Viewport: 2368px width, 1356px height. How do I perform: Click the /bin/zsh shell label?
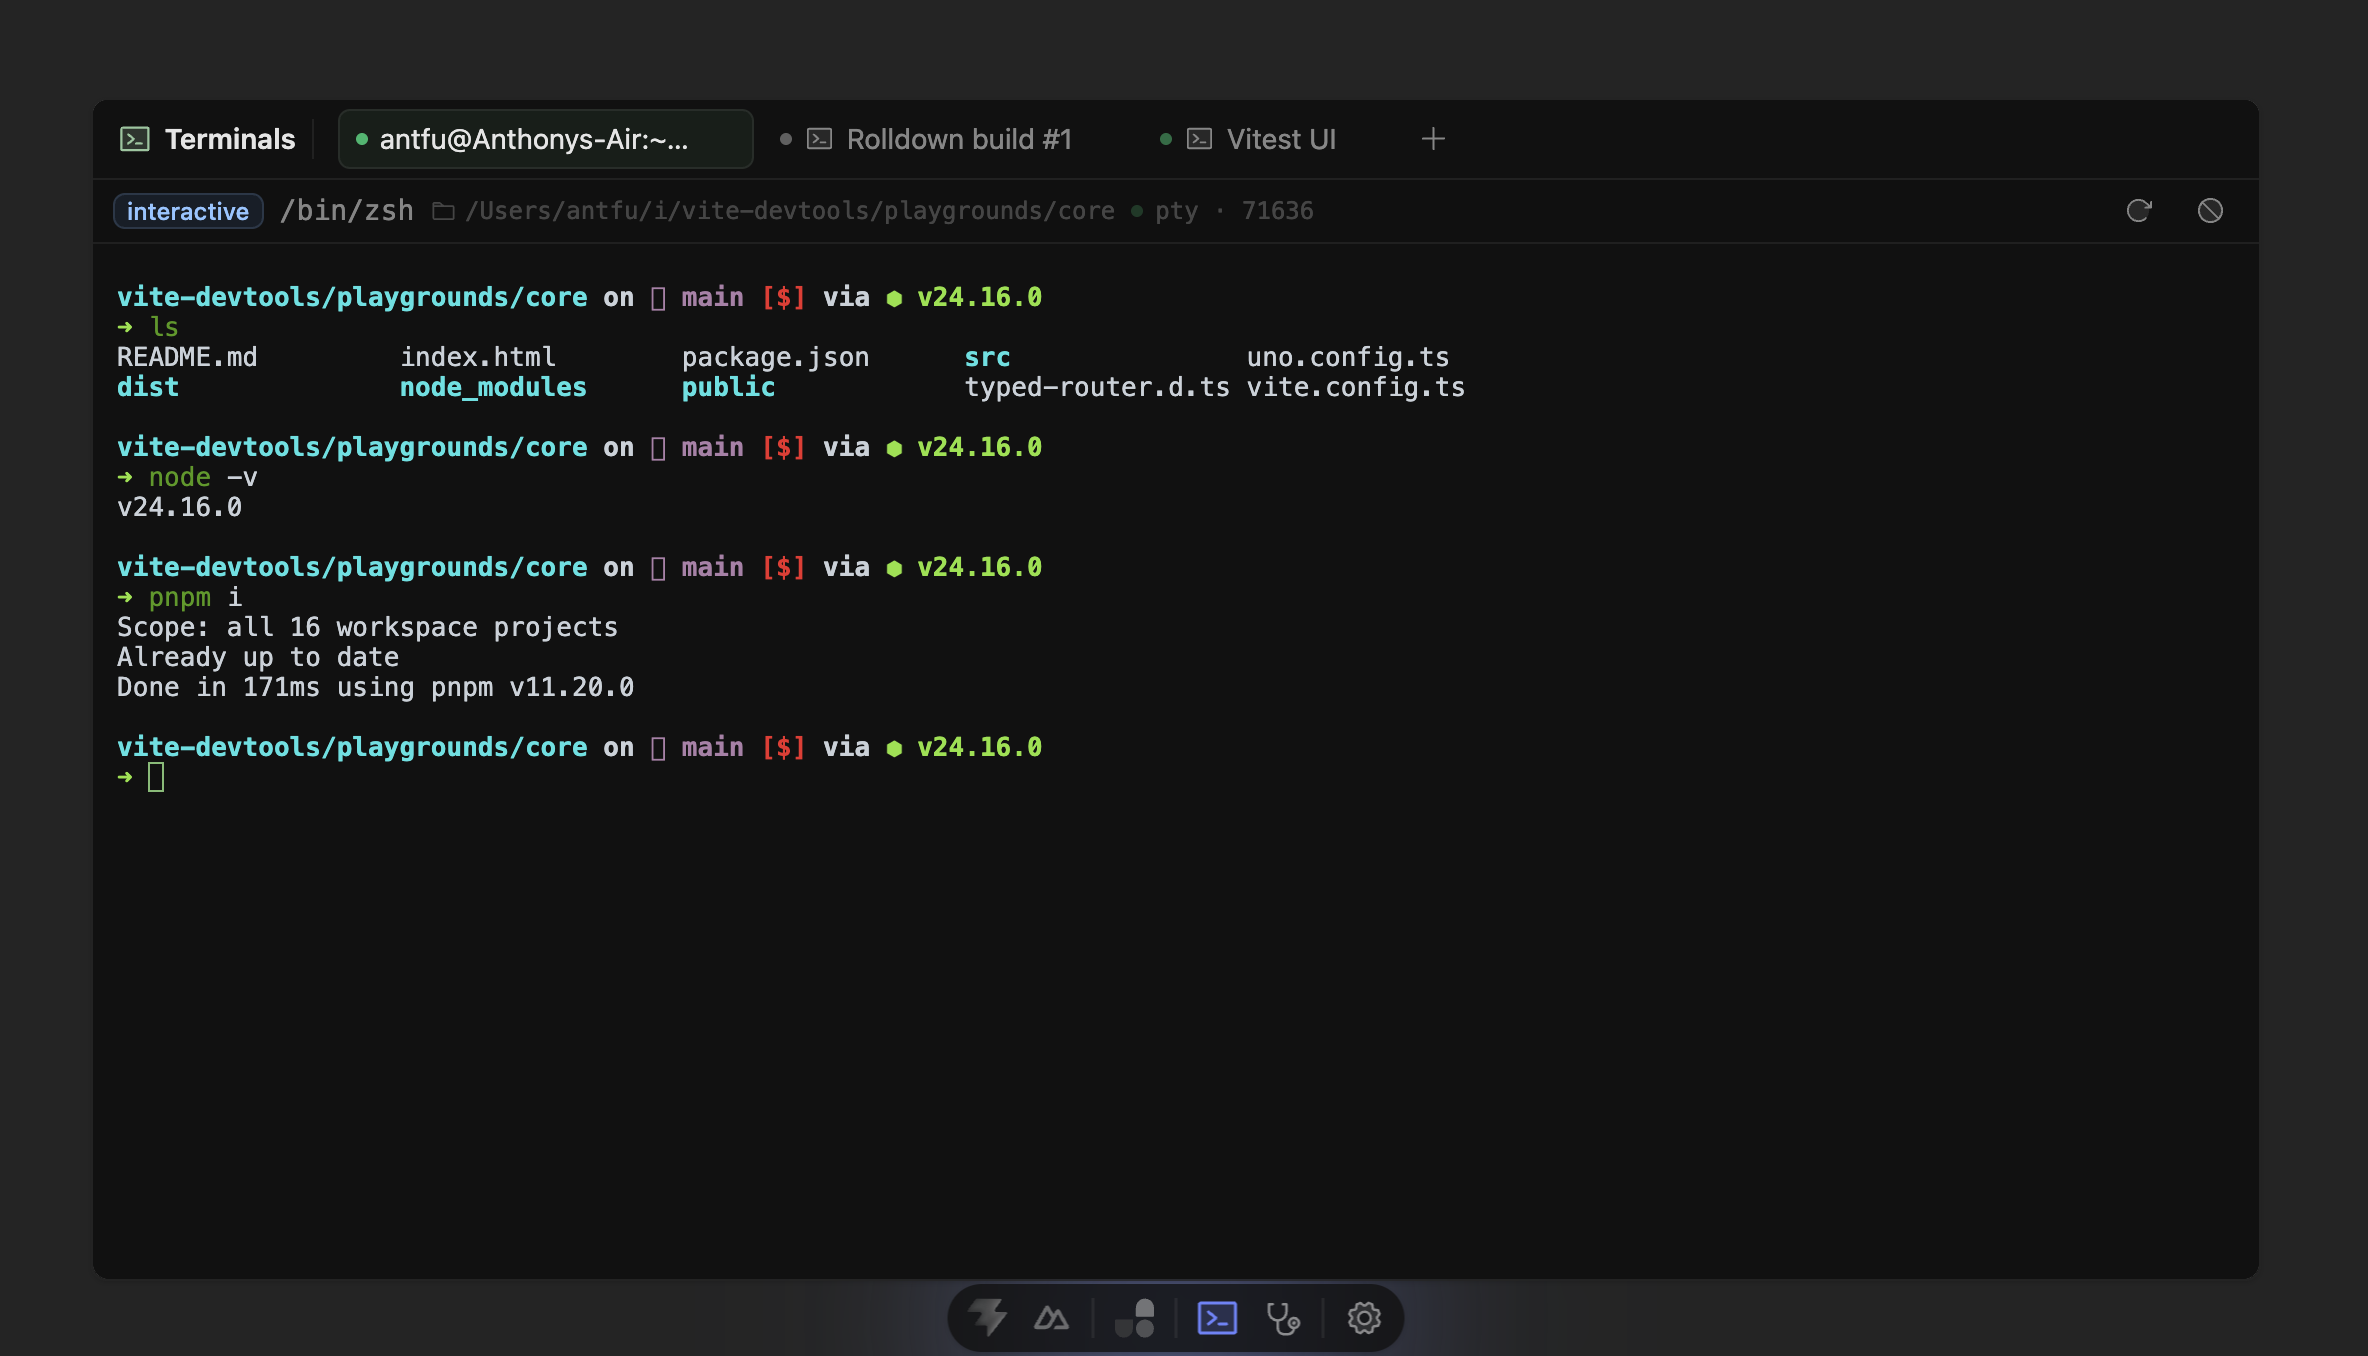pyautogui.click(x=347, y=211)
